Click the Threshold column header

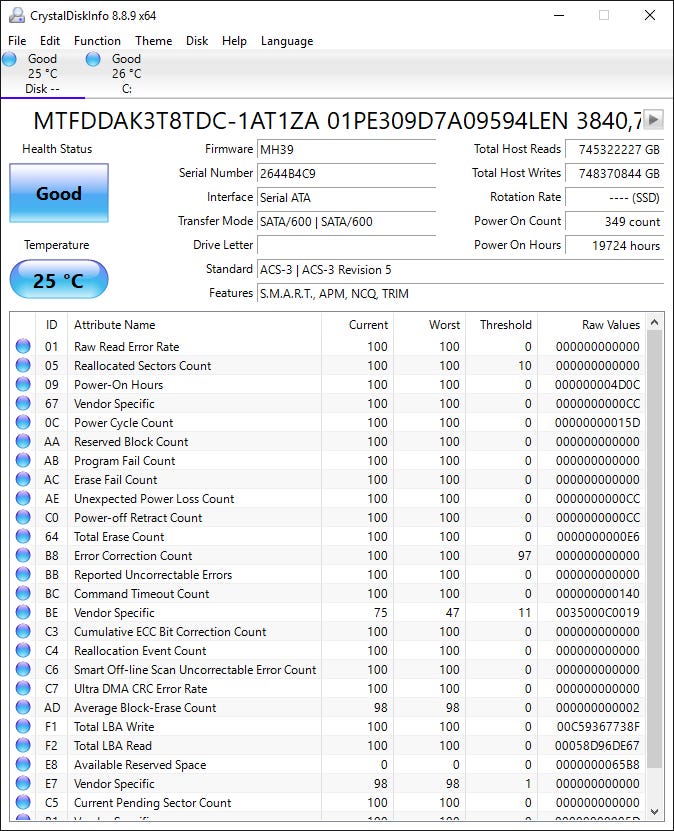point(502,324)
